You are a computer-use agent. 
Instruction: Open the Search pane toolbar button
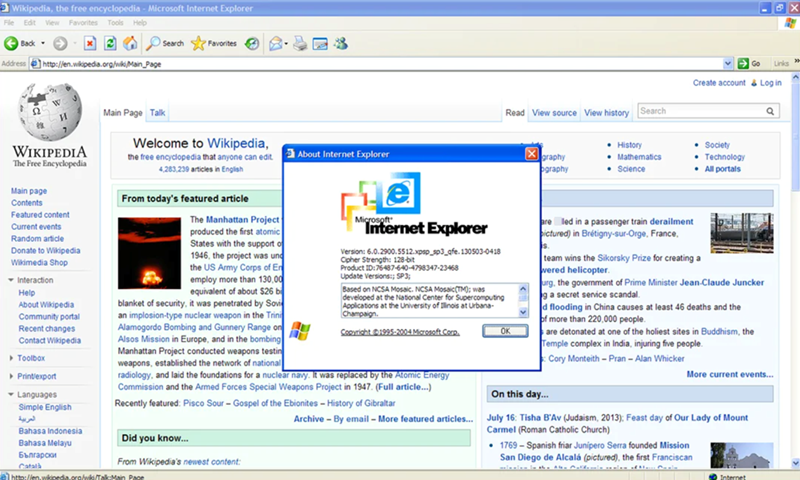[164, 43]
